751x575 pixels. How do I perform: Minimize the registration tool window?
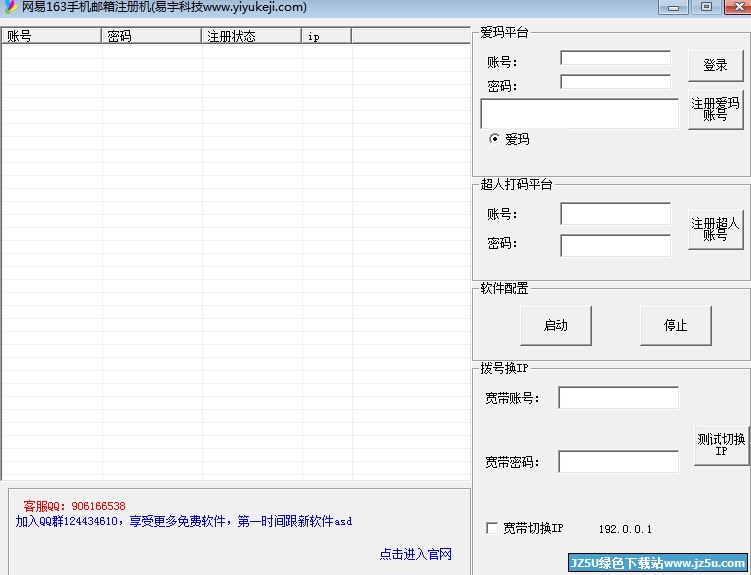[x=673, y=7]
